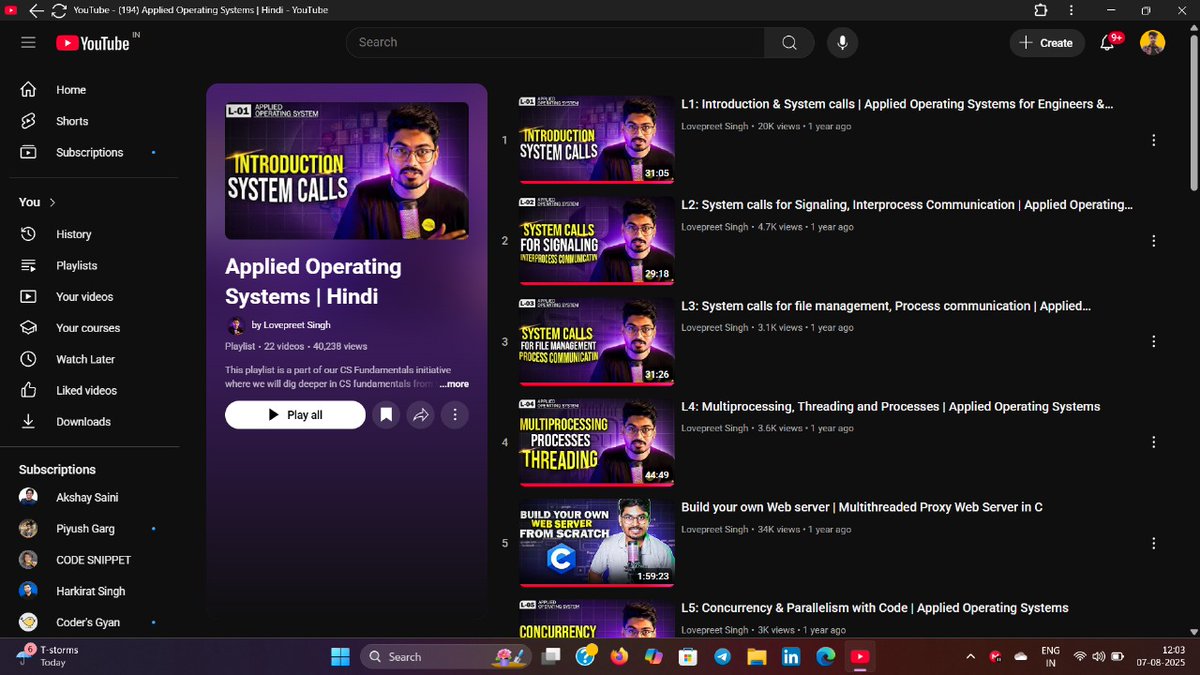Screen dimensions: 1200x675
Task: Open Microsoft Edge from the taskbar
Action: pos(825,657)
